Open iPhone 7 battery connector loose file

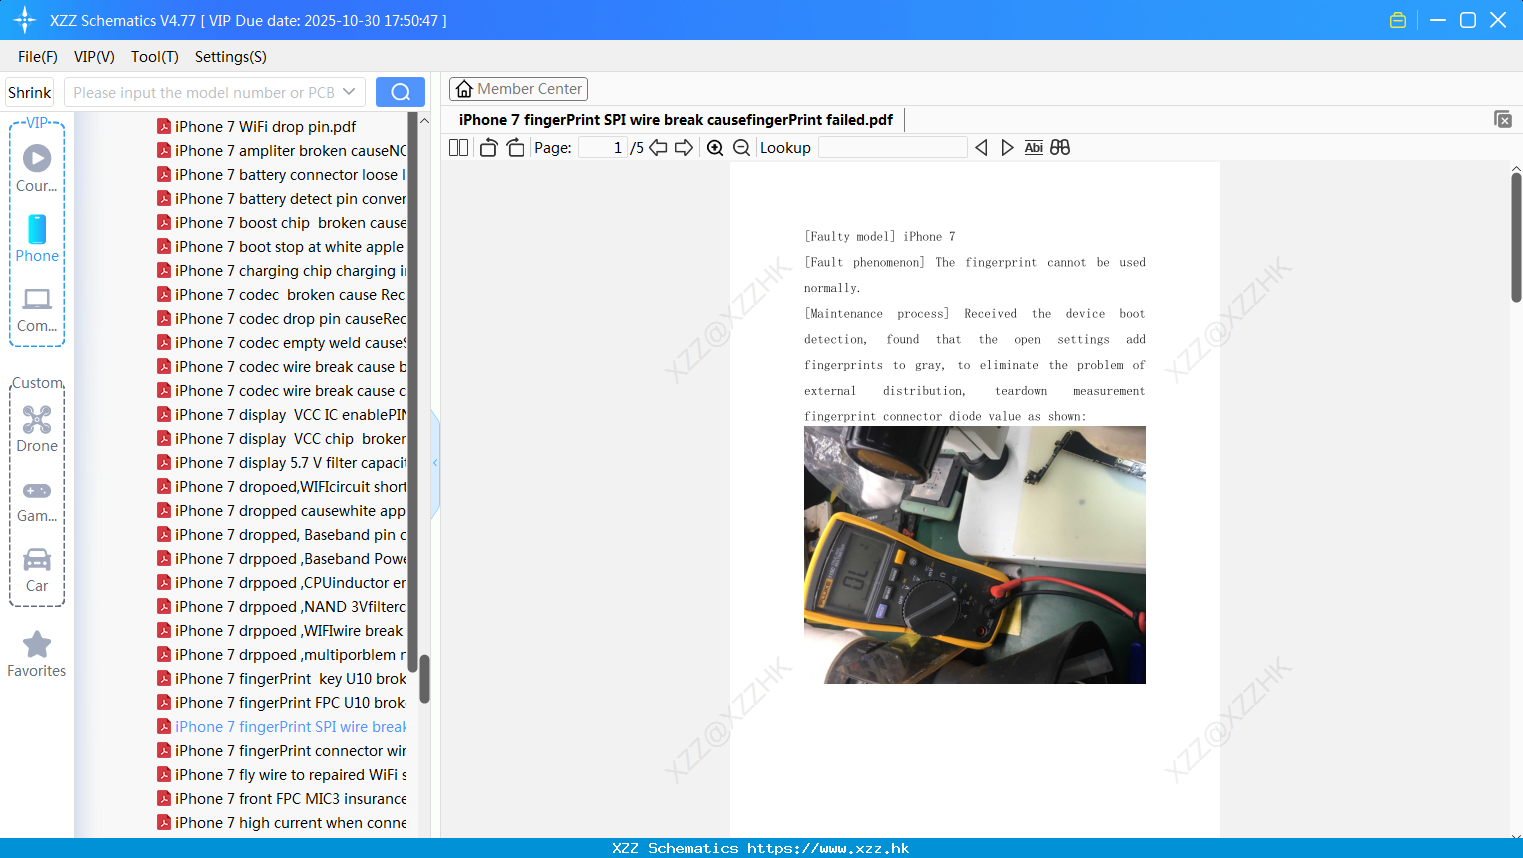291,174
